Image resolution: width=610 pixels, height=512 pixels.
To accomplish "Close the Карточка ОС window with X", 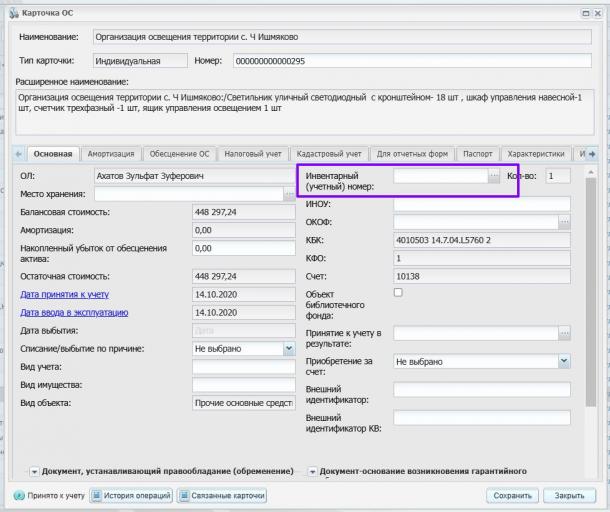I will coord(598,13).
